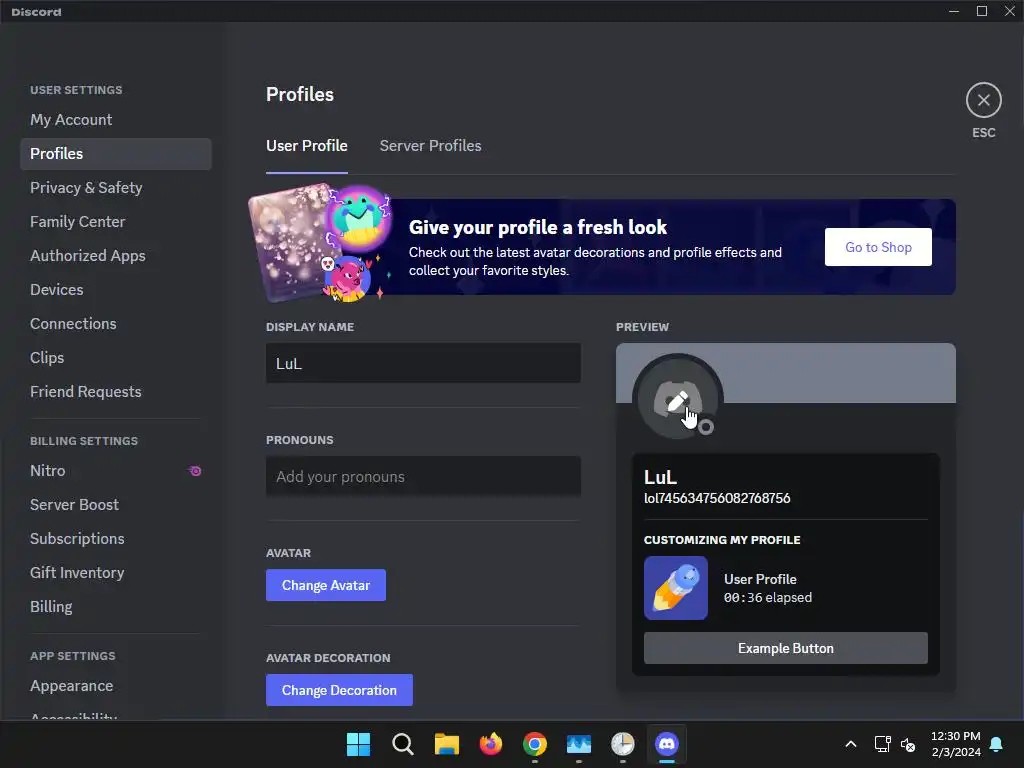Click the pencil activity icon under Customizing My Profile
The image size is (1024, 768).
[x=676, y=588]
